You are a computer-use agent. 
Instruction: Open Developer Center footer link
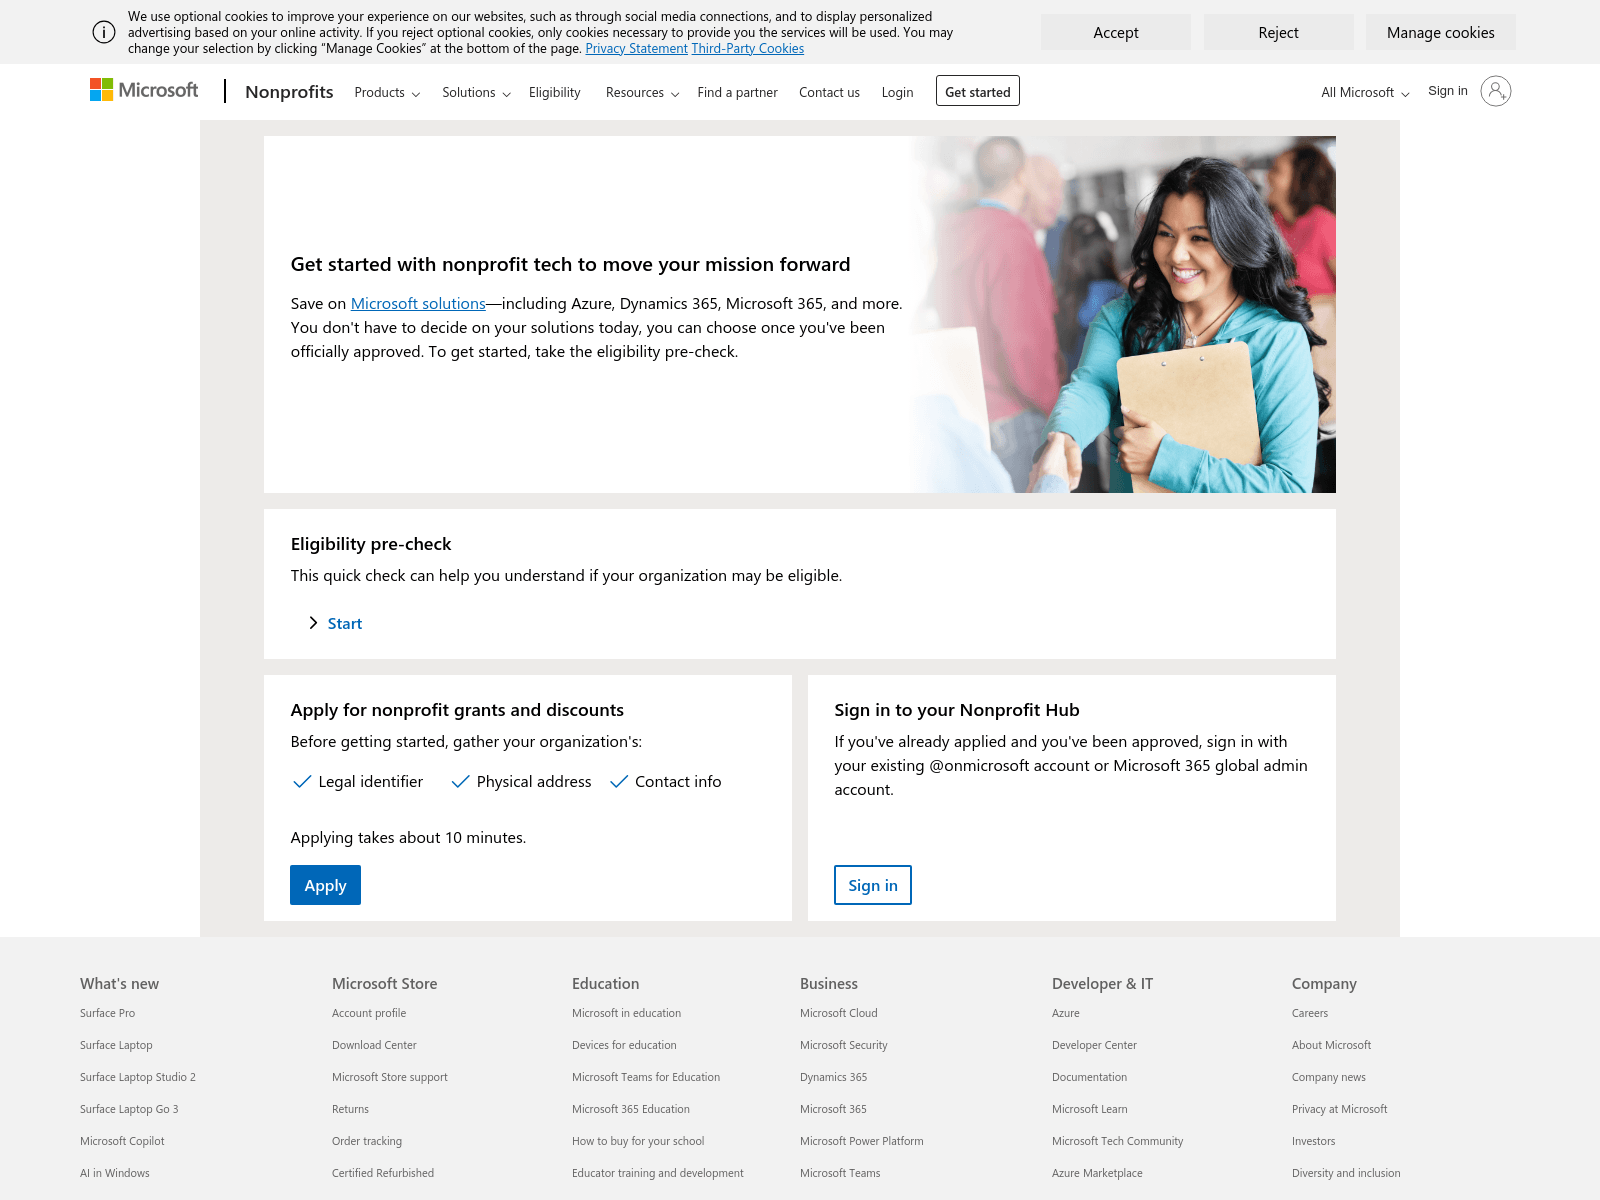pos(1094,1045)
